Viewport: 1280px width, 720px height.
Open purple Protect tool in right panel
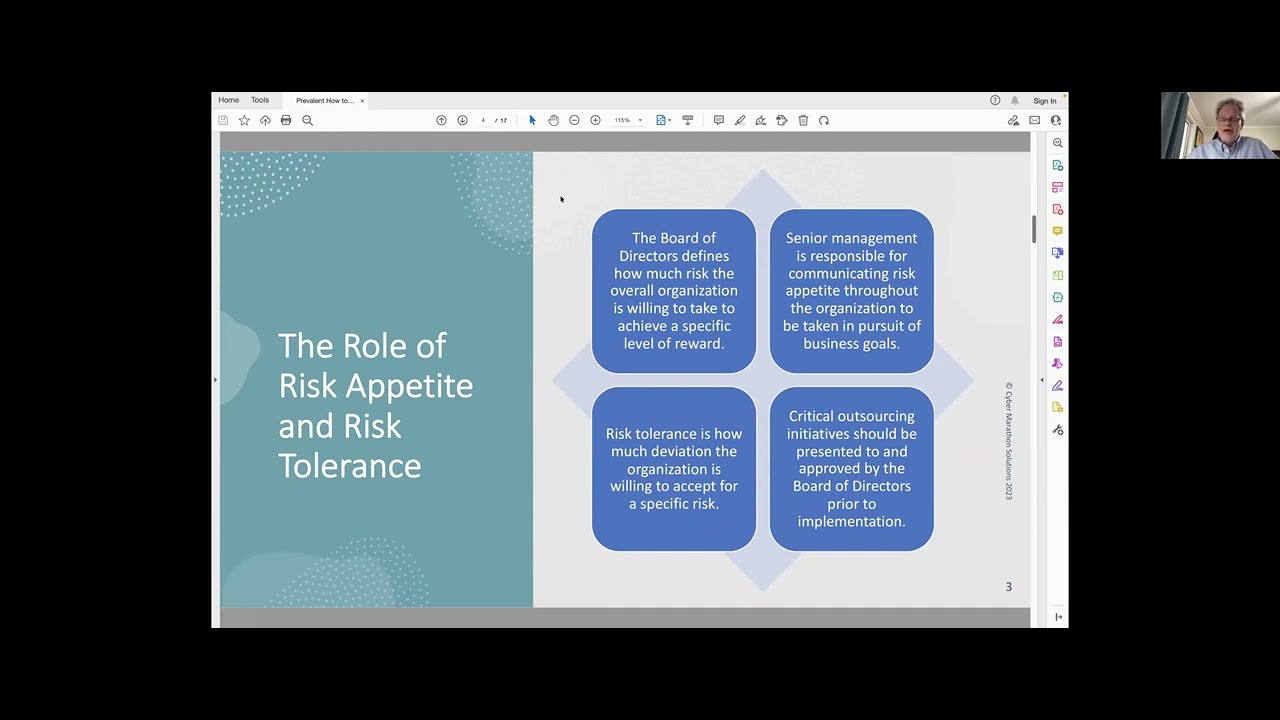coord(1058,341)
